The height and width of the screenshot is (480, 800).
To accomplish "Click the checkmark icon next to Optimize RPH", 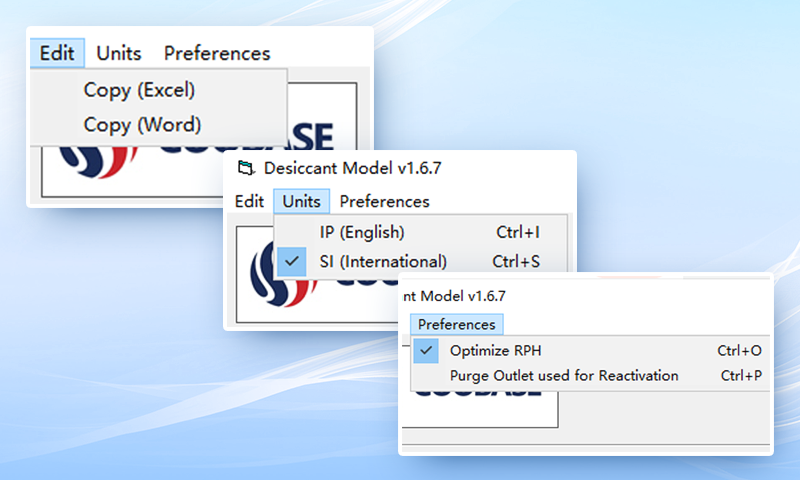I will (427, 350).
